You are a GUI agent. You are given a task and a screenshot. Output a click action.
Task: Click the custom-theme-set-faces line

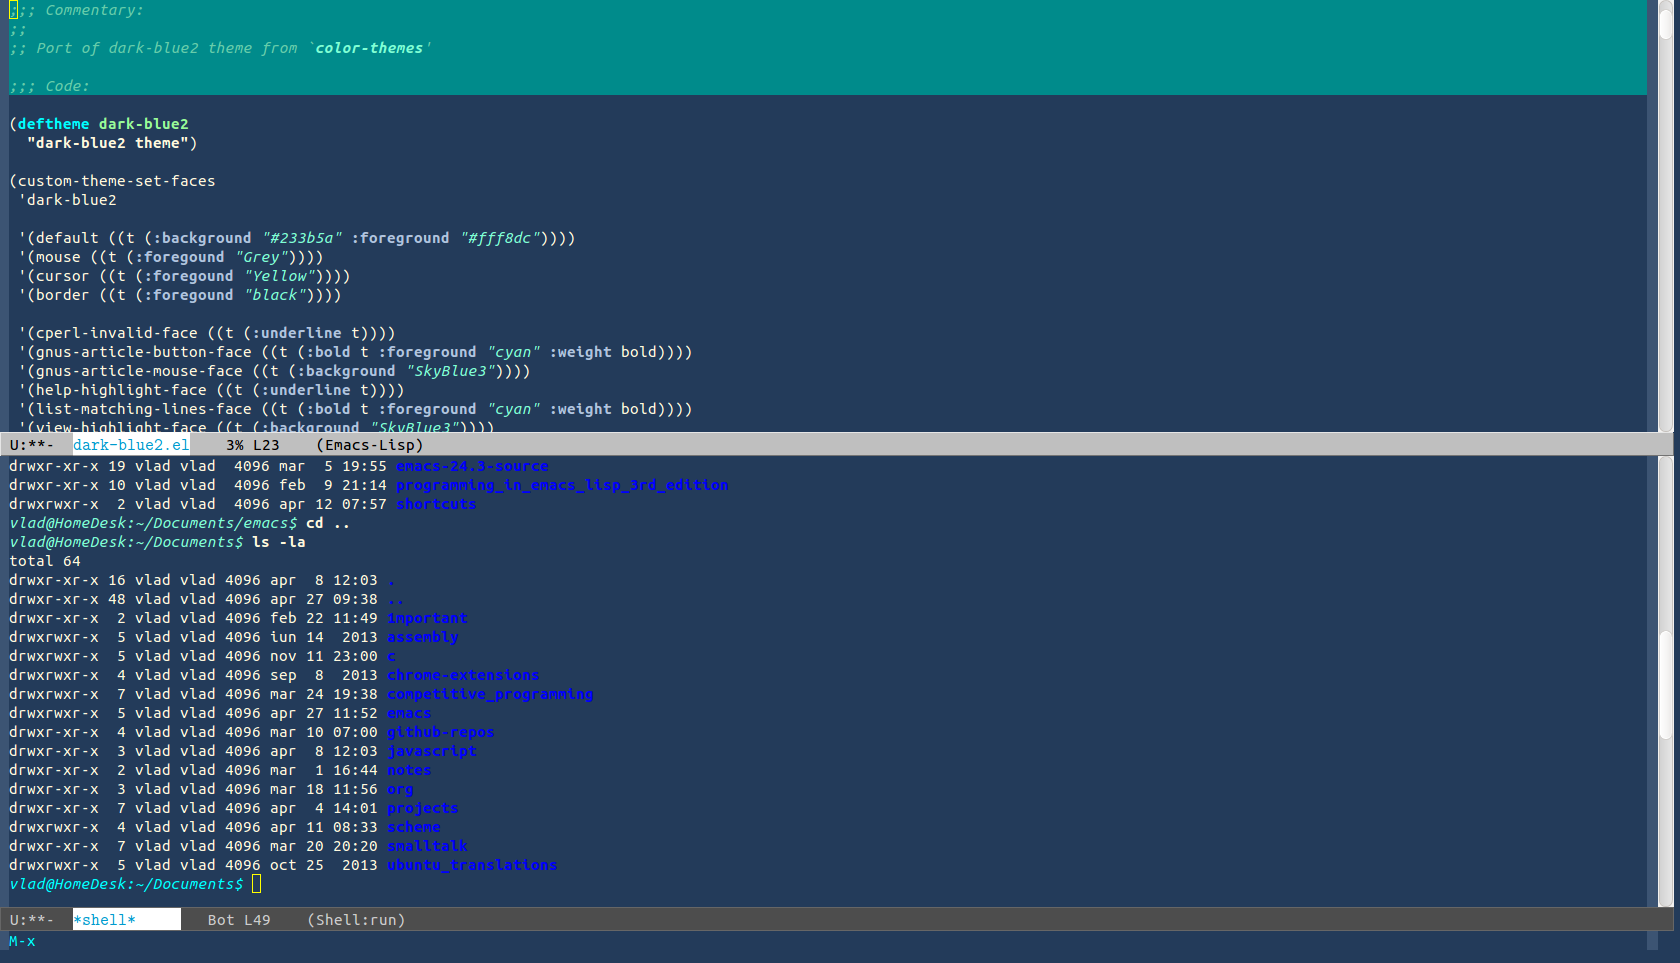tap(112, 181)
